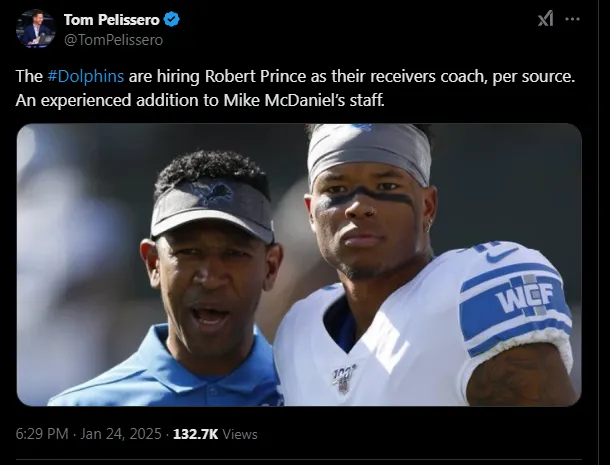Open Tom Pelissero's profile picture
Screen dimensions: 610x465
(35, 28)
